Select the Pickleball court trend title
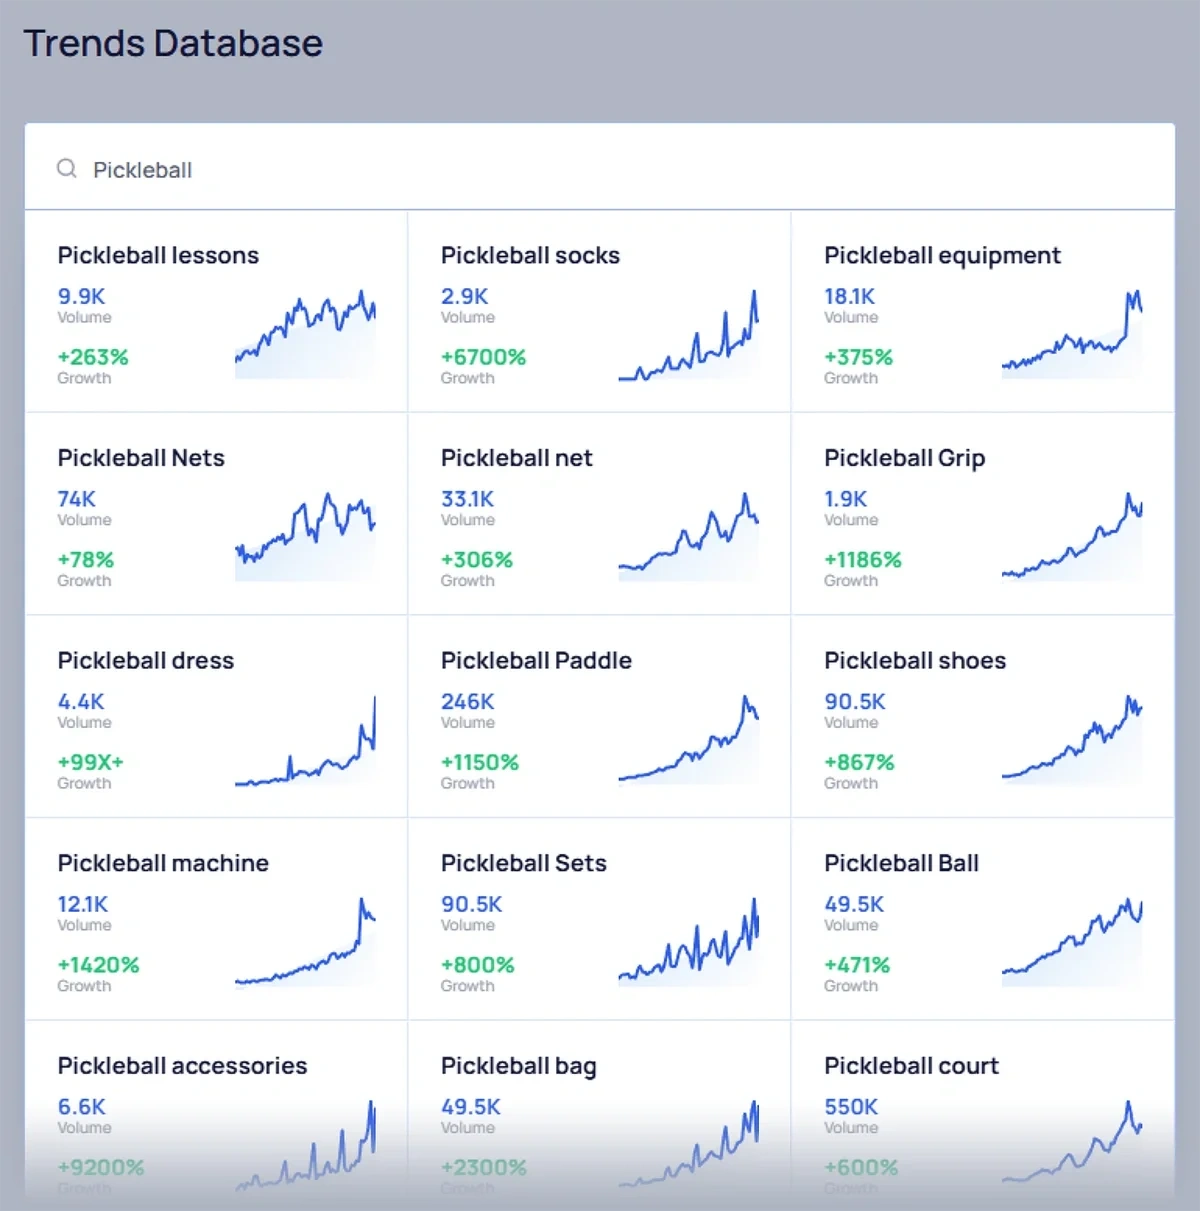Viewport: 1200px width, 1211px height. coord(911,1066)
